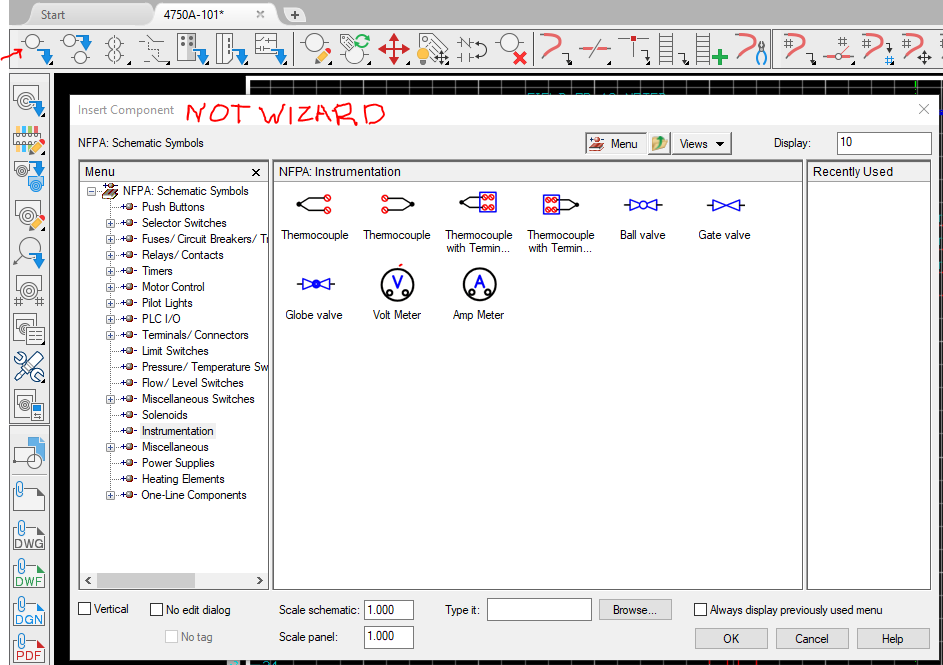The image size is (943, 665).
Task: Click inside the Scale schematic field
Action: click(388, 609)
